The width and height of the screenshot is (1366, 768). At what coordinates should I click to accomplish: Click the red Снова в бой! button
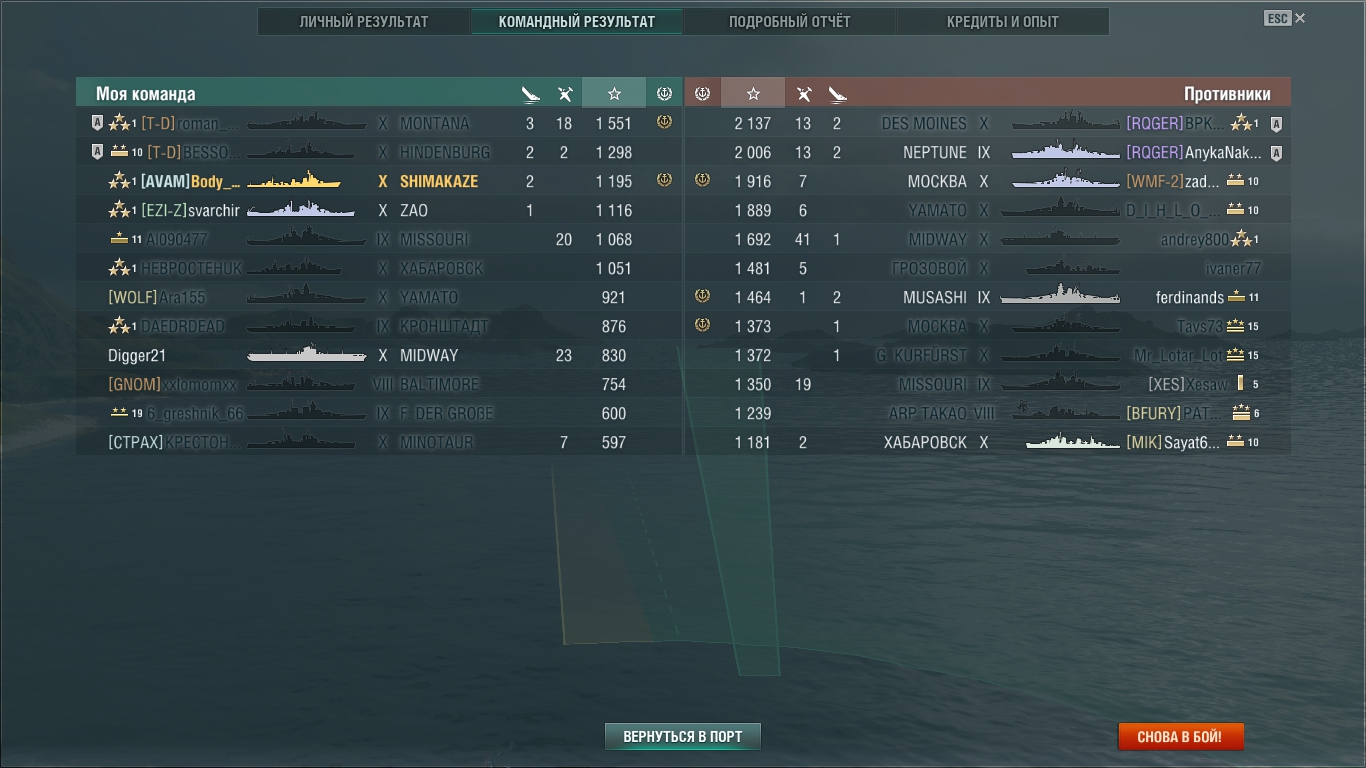pyautogui.click(x=1181, y=737)
